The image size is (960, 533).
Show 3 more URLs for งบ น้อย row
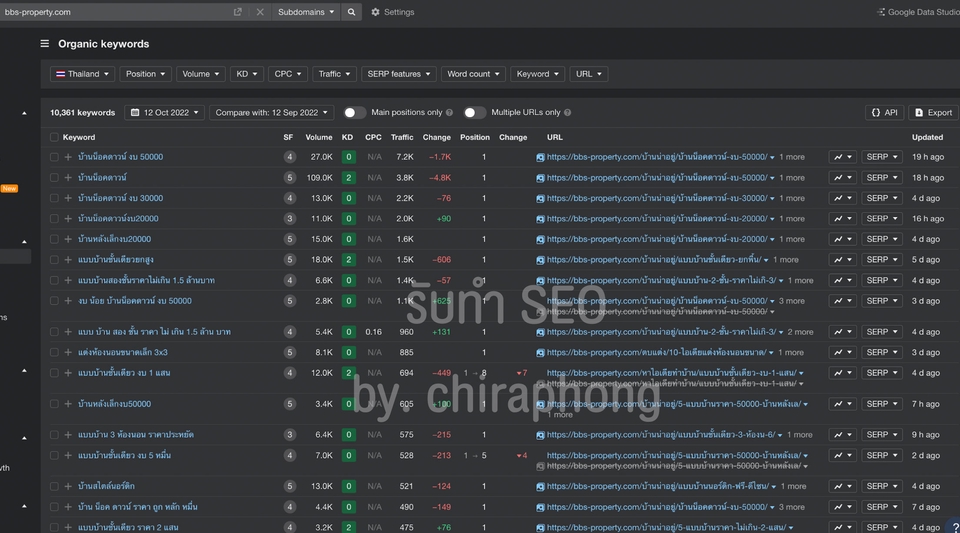coord(792,301)
